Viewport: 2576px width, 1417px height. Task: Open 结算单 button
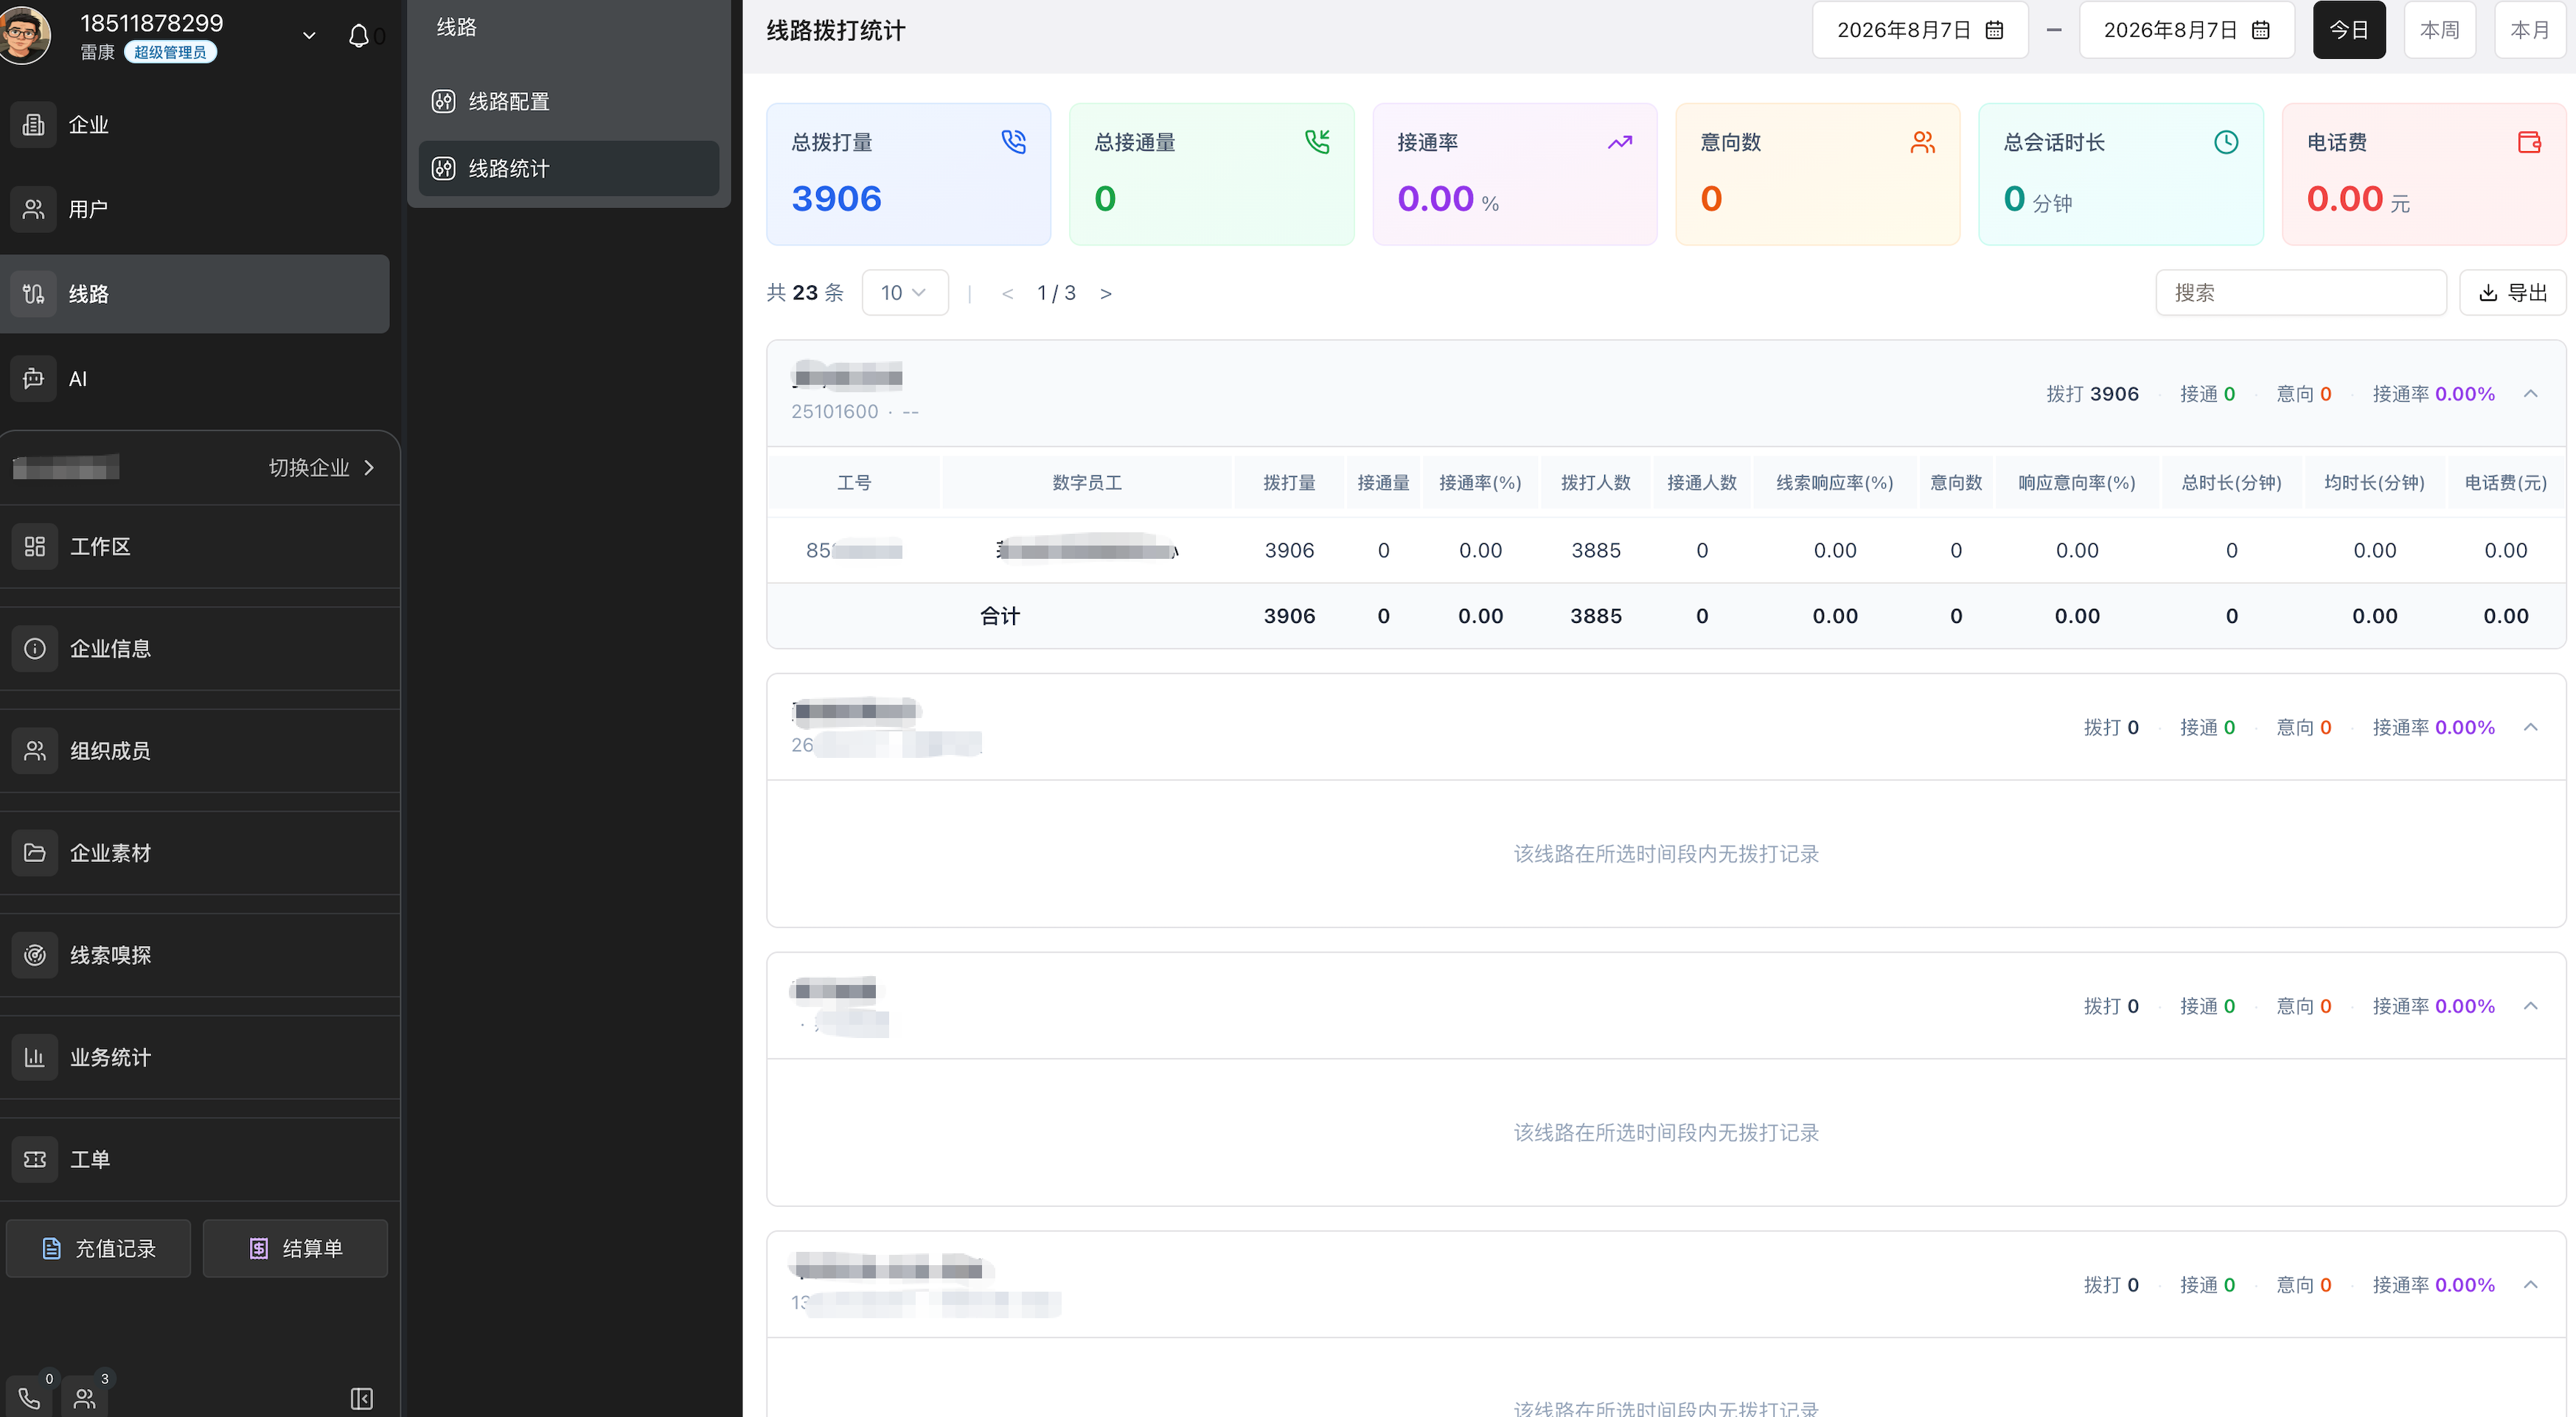[x=295, y=1247]
